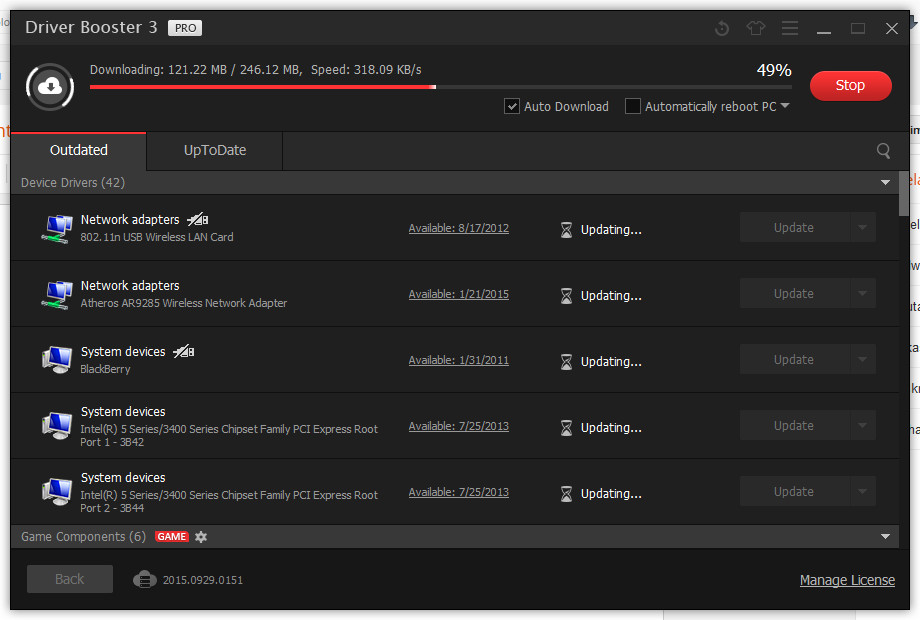Click the GAME badge in Game Components
This screenshot has width=920, height=620.
[x=171, y=537]
